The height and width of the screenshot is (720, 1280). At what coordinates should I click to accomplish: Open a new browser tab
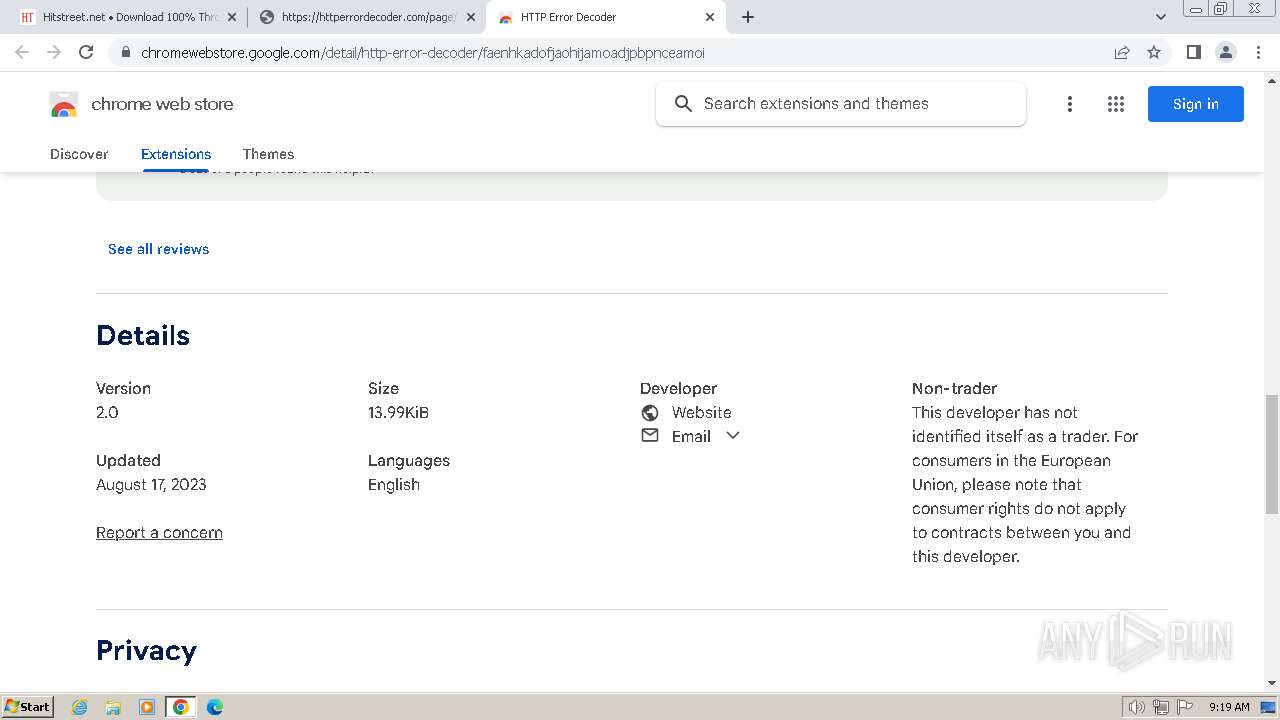click(x=748, y=17)
